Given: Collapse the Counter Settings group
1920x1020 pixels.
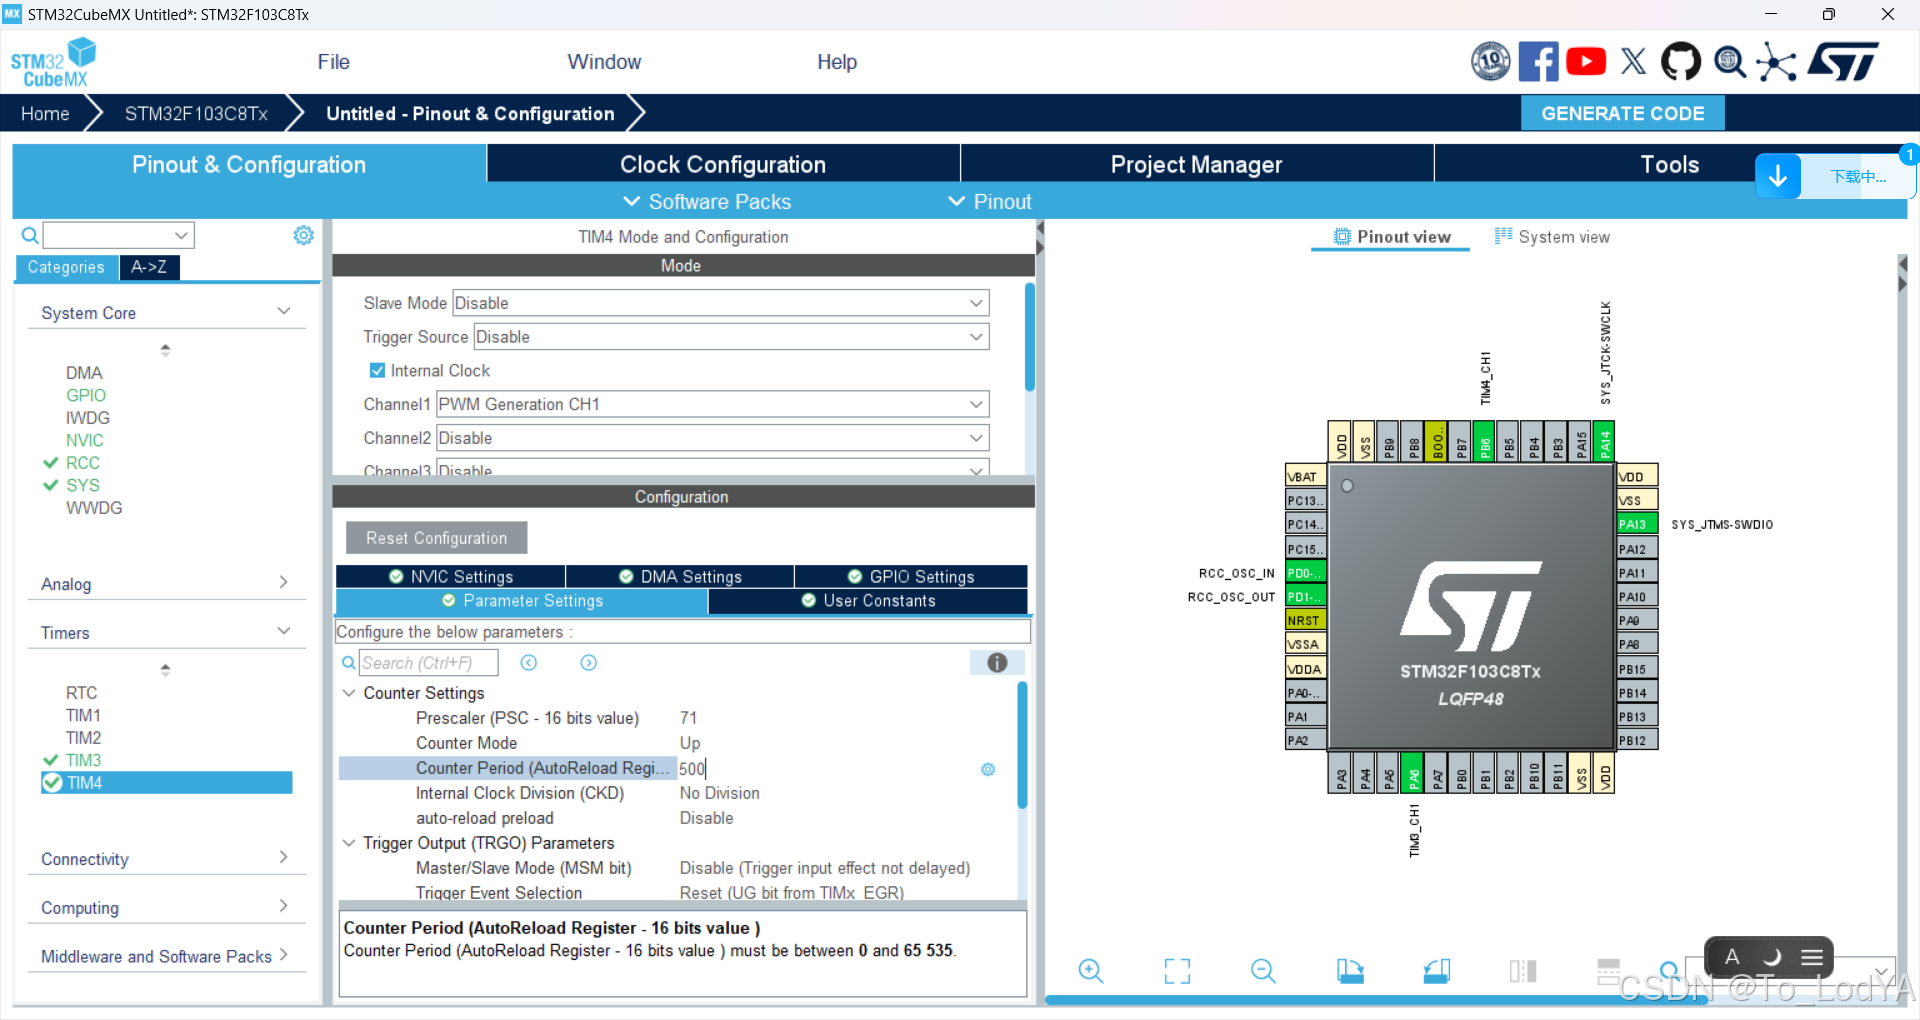Looking at the screenshot, I should coord(349,693).
